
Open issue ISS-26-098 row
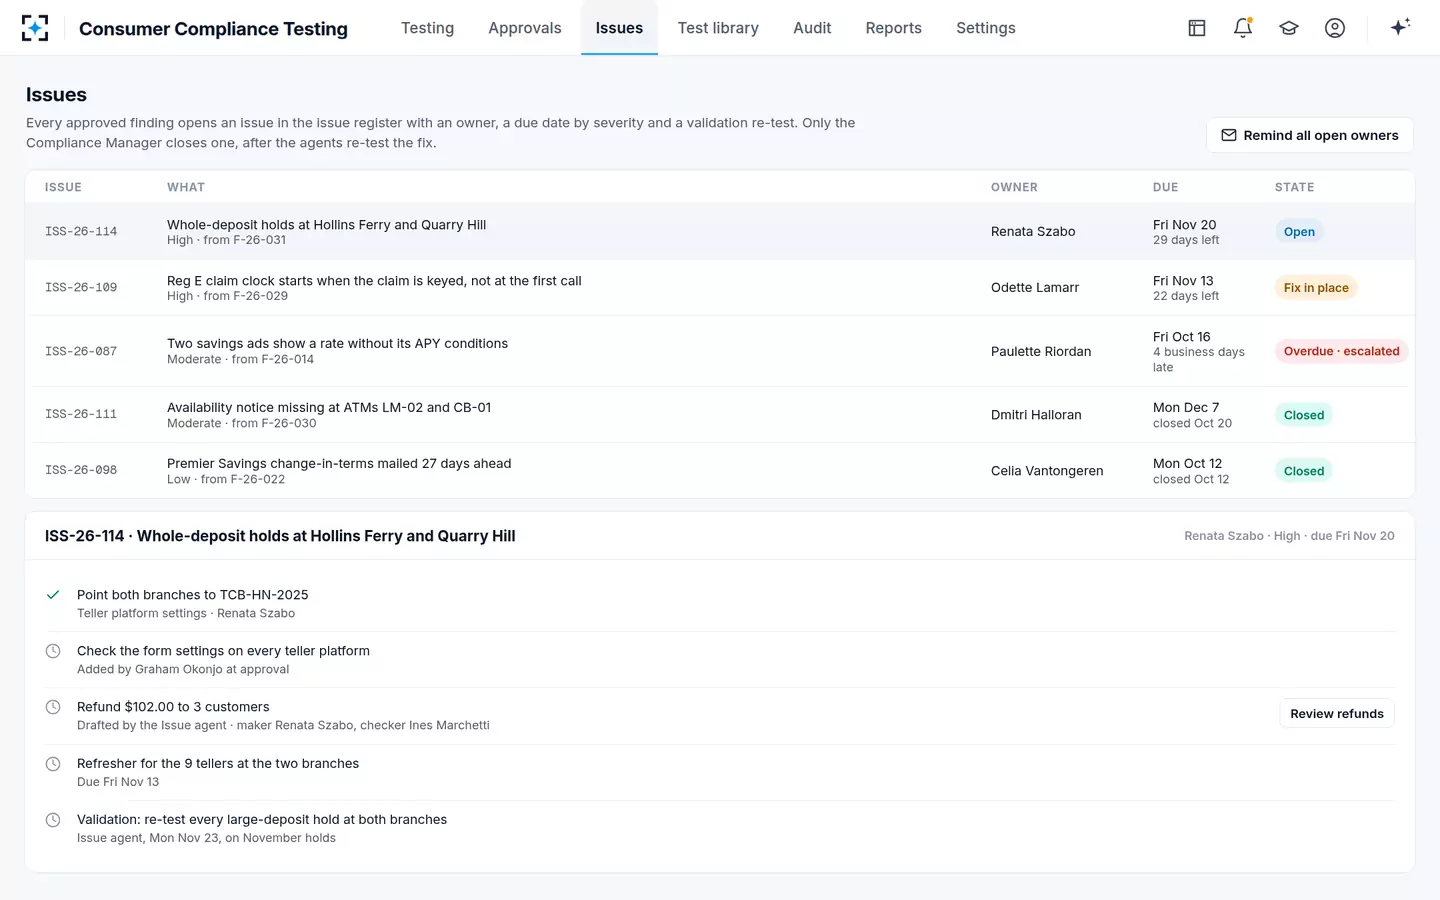point(720,471)
